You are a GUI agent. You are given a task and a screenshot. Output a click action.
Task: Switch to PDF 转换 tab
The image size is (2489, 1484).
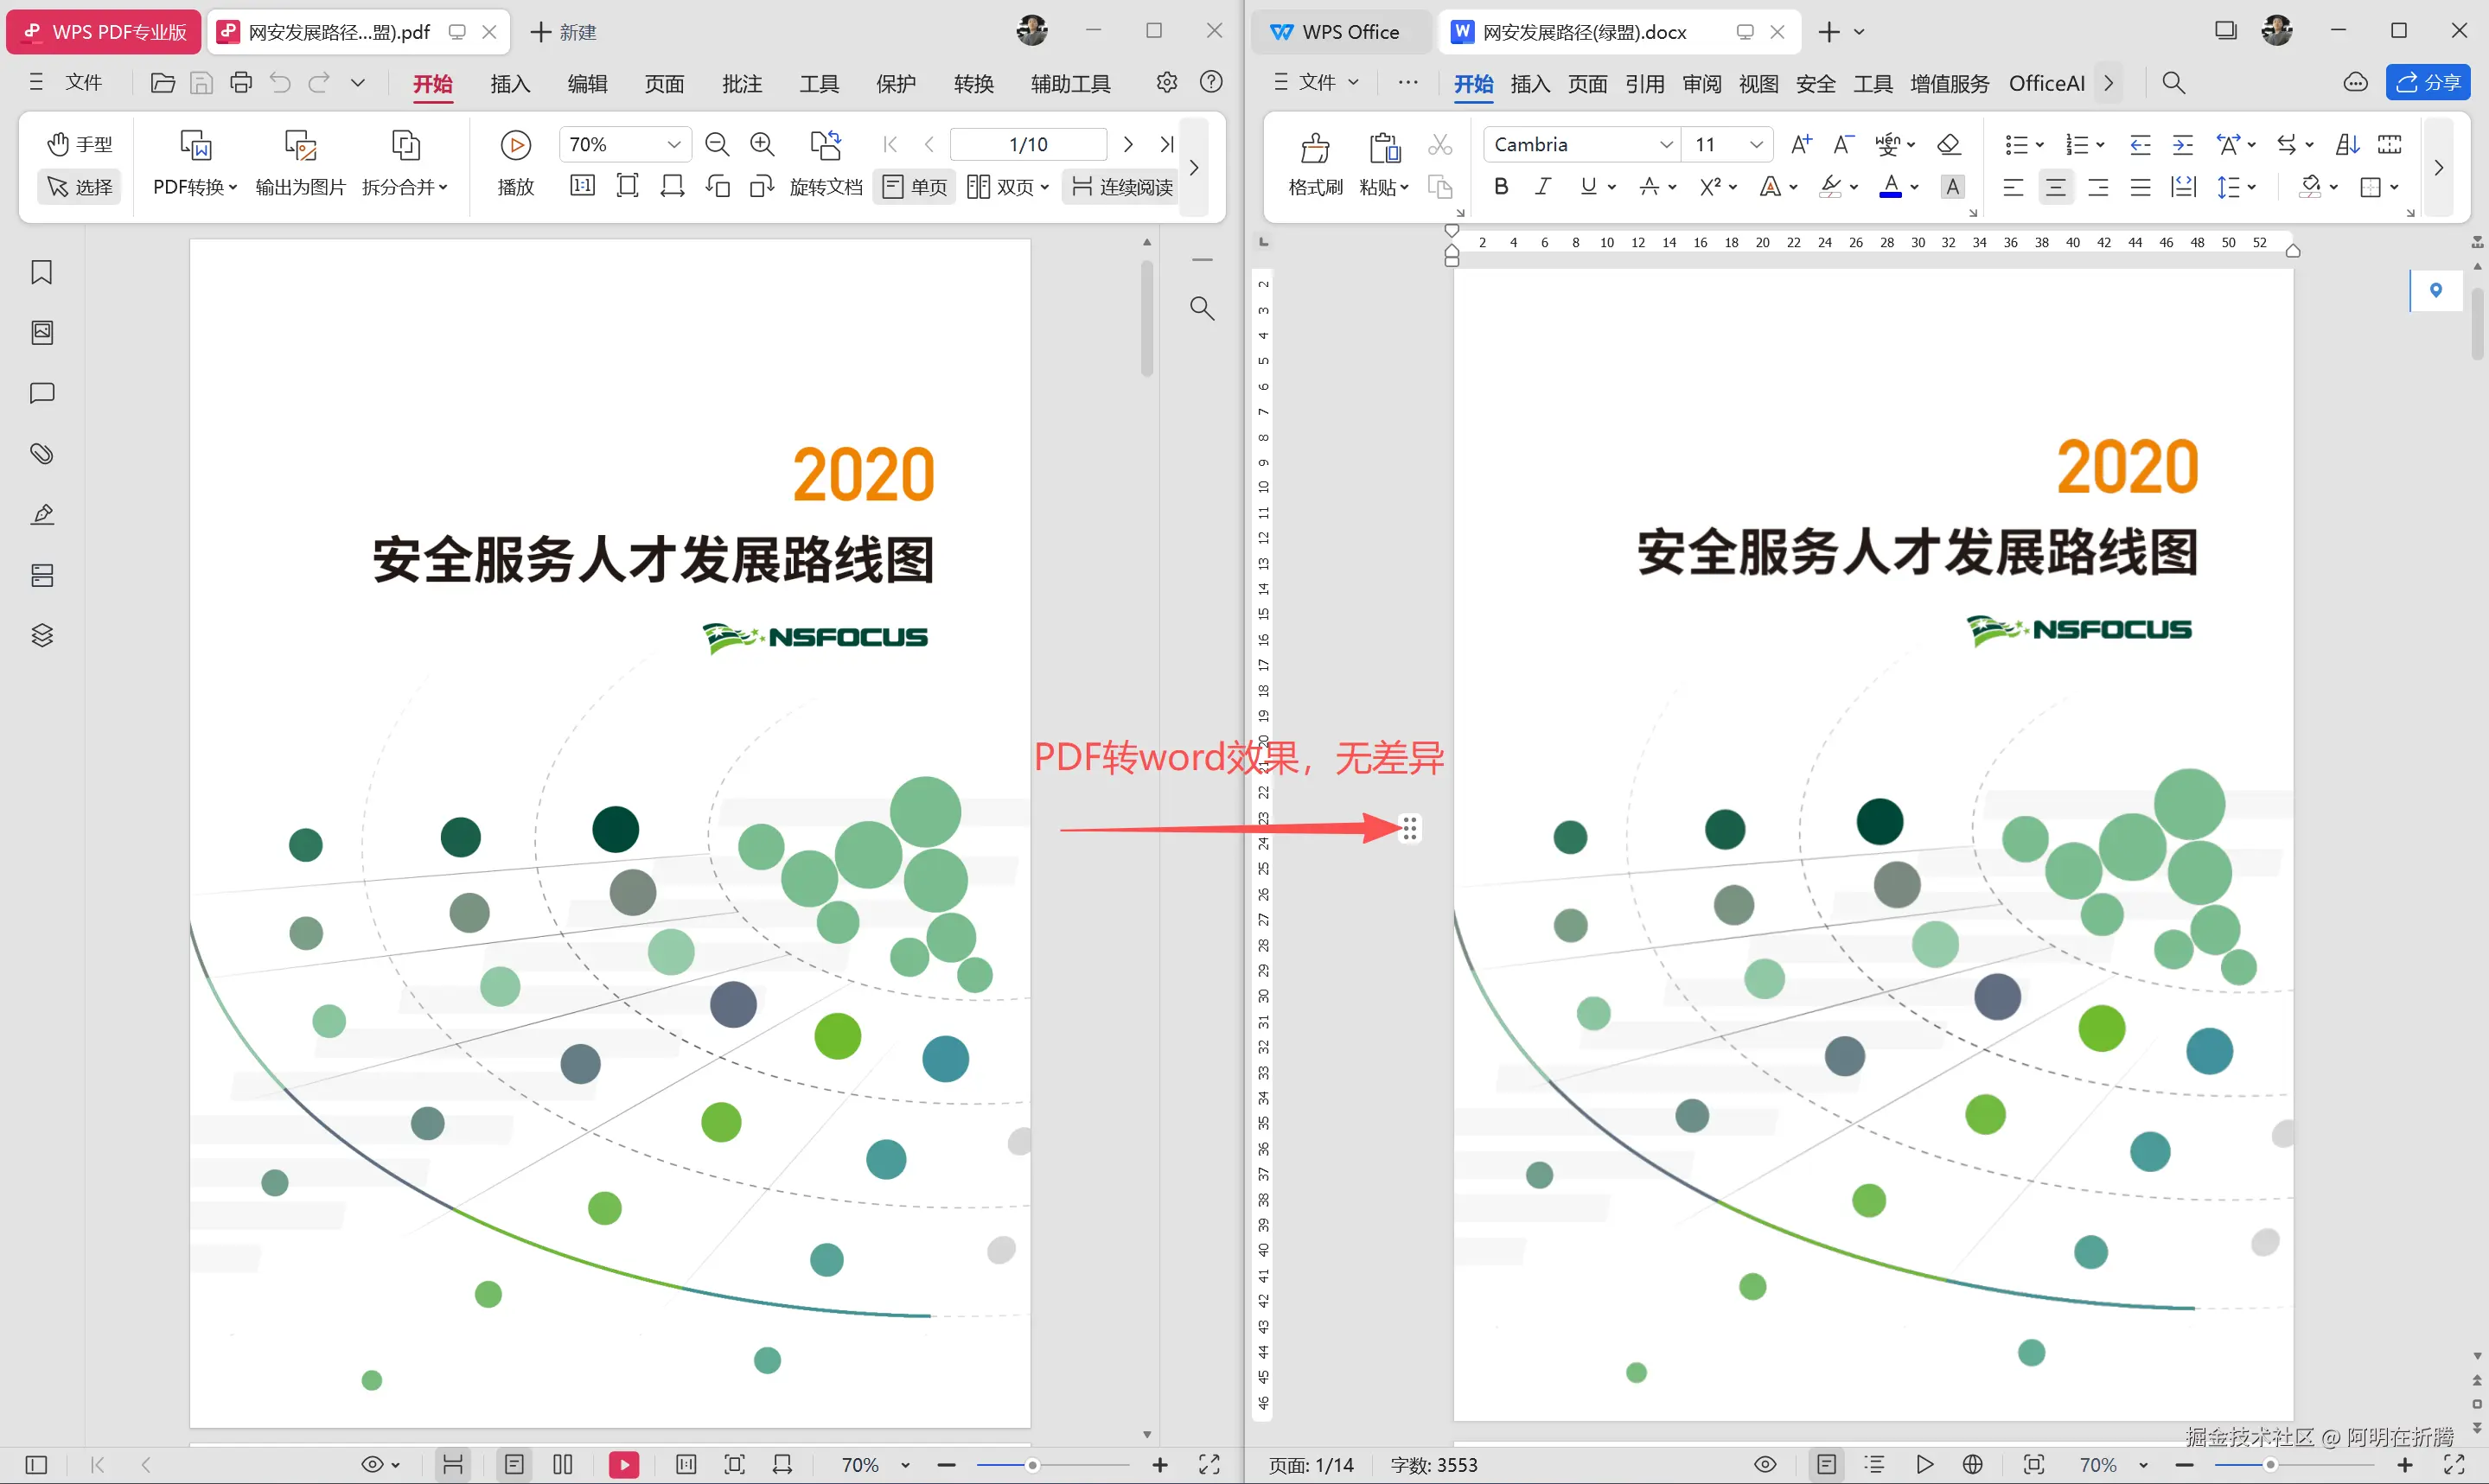tap(973, 84)
